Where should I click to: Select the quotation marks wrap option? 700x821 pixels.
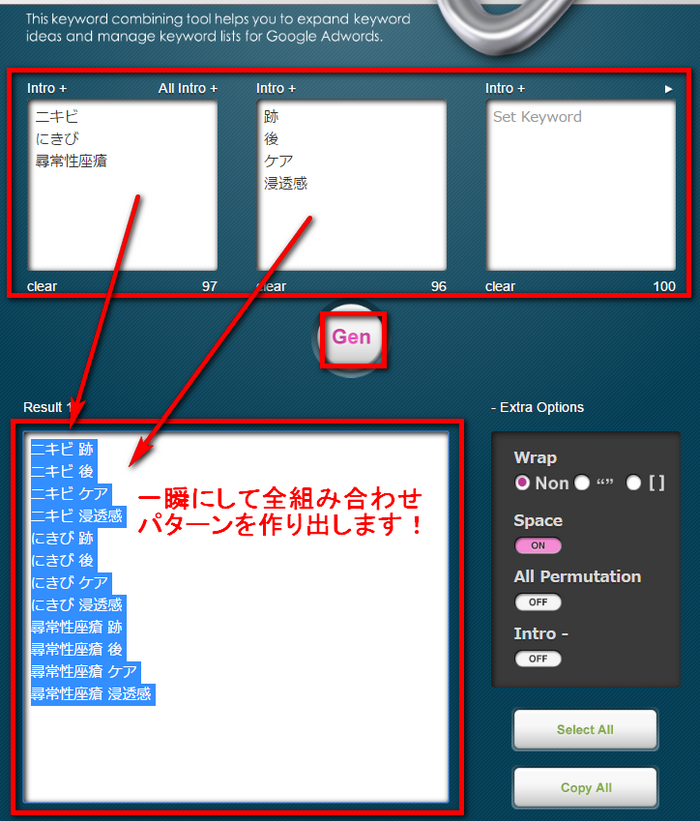(x=582, y=483)
